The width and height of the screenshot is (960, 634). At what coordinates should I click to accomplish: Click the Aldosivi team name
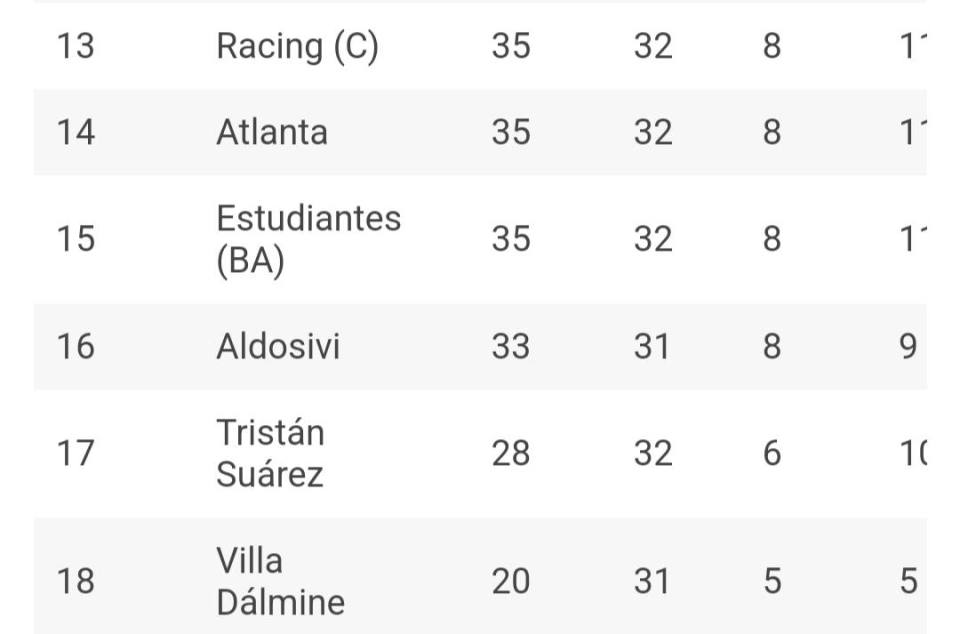tap(278, 346)
